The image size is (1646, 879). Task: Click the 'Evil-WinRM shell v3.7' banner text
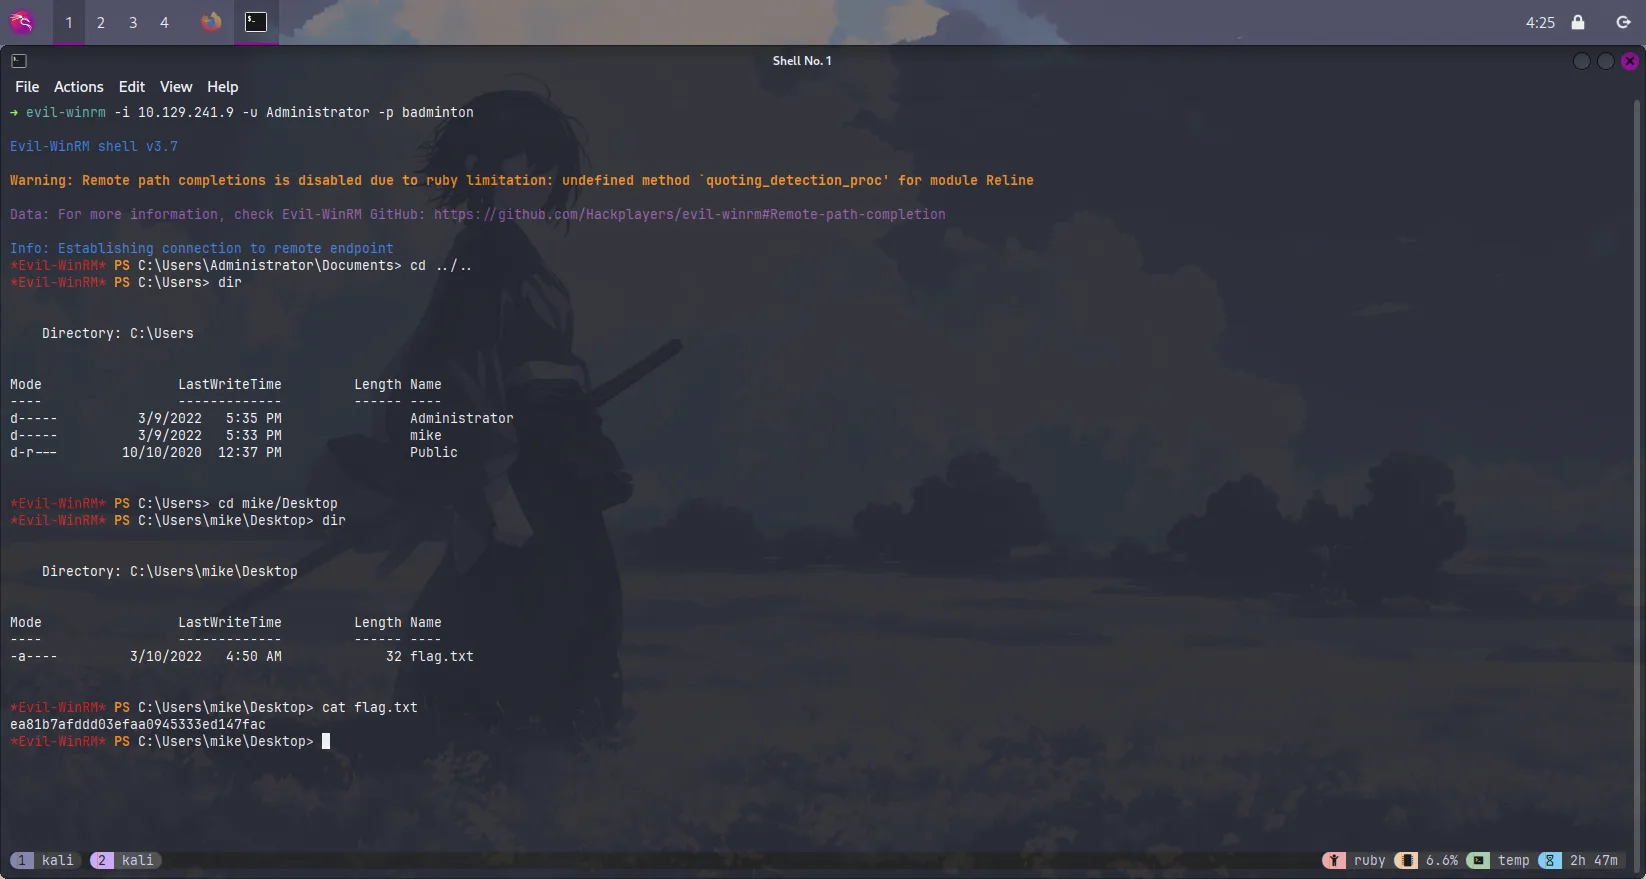click(94, 146)
